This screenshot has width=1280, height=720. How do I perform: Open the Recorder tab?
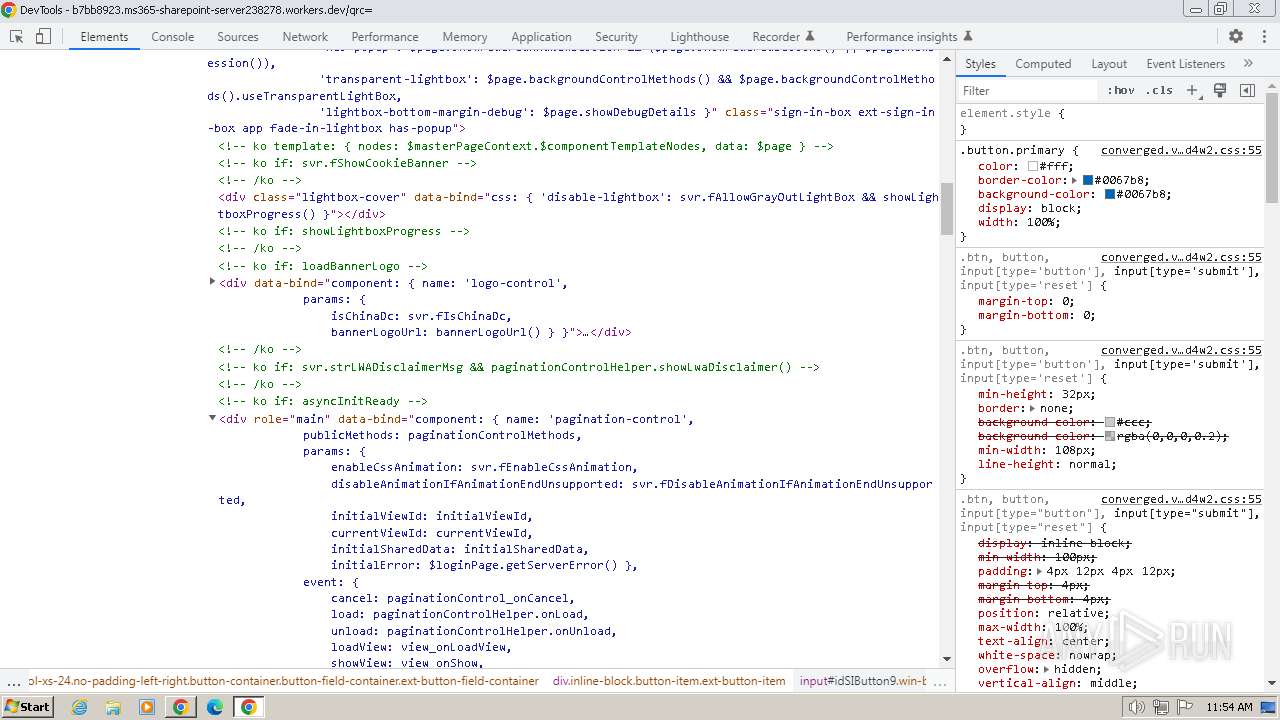(x=783, y=36)
